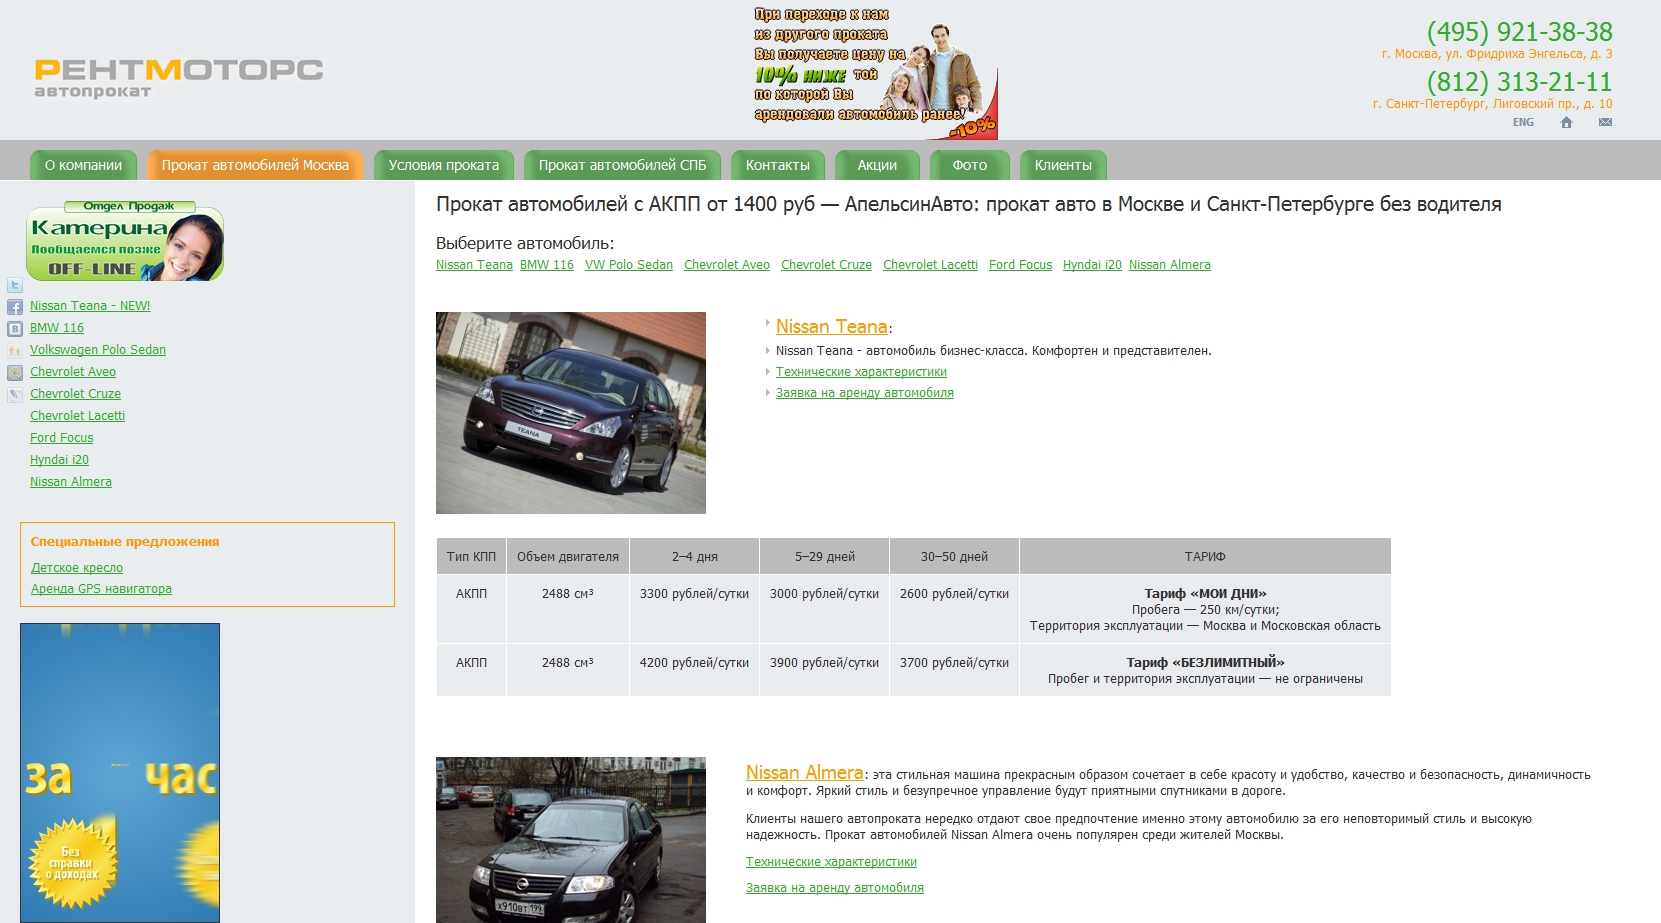Viewport: 1661px width, 923px height.
Task: Select the top row link 'Chevrolet Aveo'
Action: click(x=727, y=265)
